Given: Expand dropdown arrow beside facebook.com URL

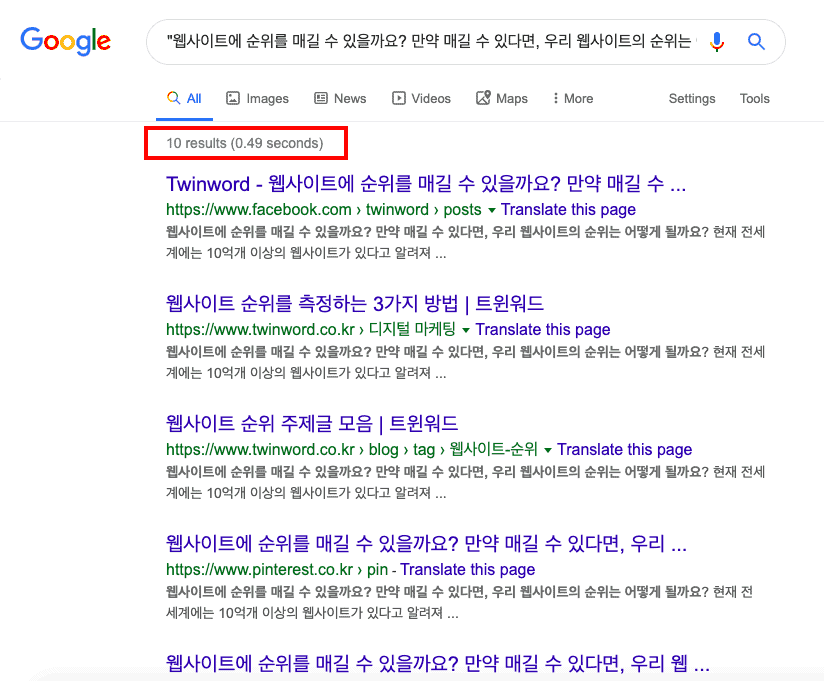Looking at the screenshot, I should (x=492, y=210).
